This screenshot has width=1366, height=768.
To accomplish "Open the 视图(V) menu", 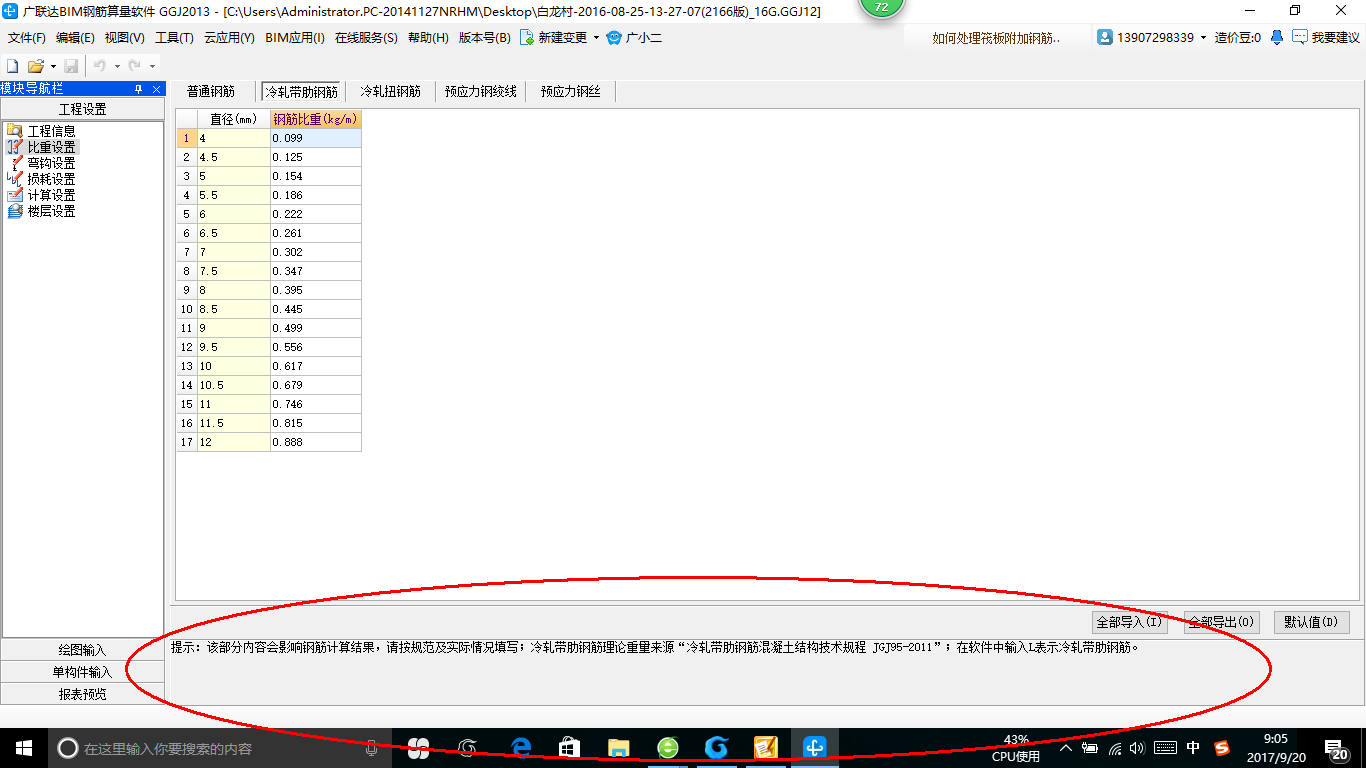I will click(124, 38).
